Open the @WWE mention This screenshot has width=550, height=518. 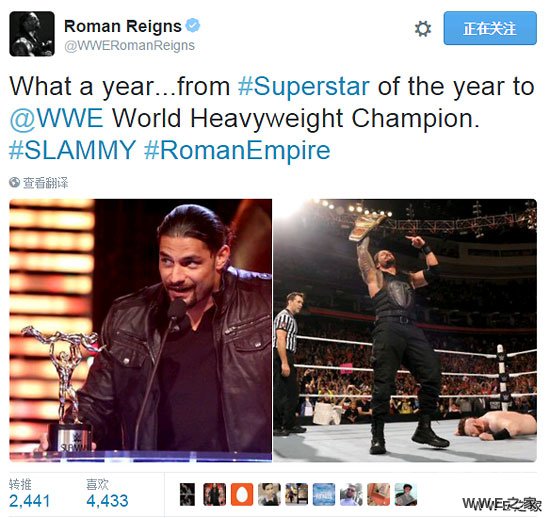tap(56, 118)
